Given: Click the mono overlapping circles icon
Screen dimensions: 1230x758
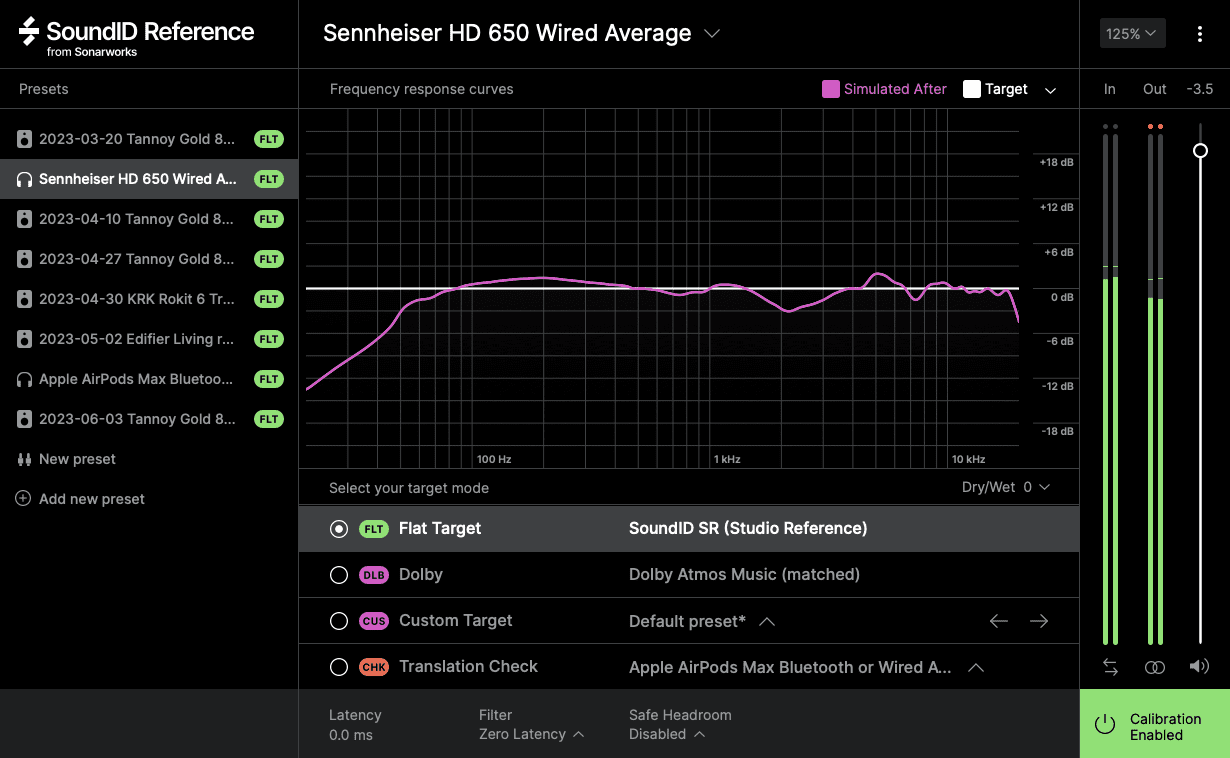Looking at the screenshot, I should 1155,667.
